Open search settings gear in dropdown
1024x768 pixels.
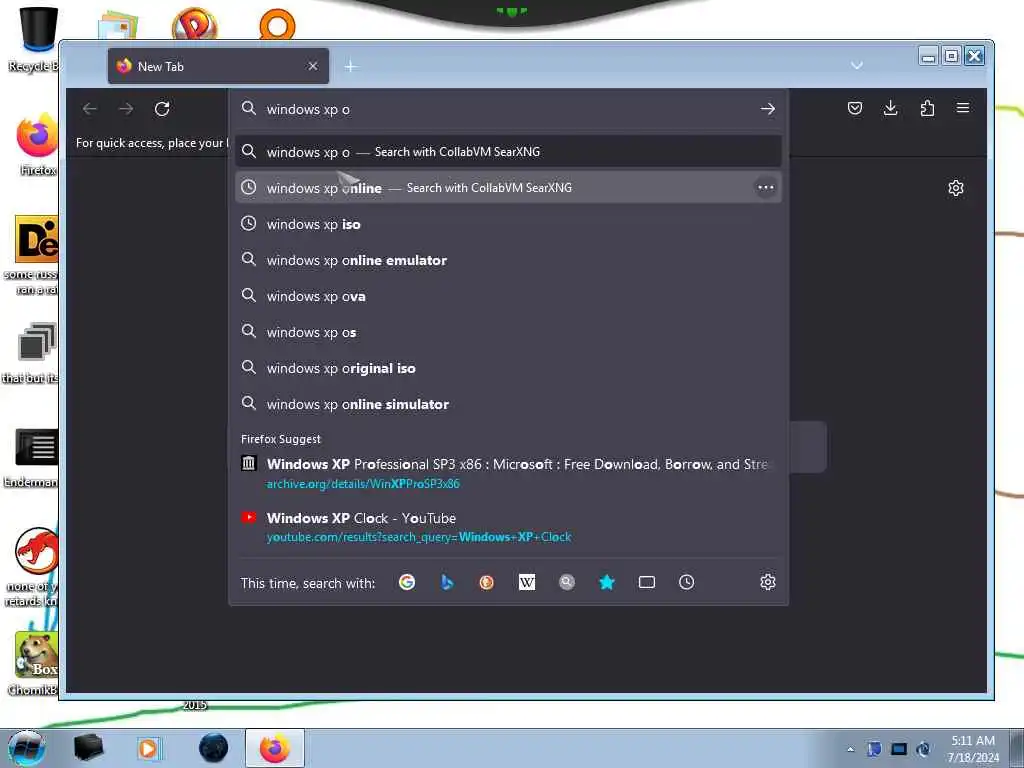pos(768,582)
